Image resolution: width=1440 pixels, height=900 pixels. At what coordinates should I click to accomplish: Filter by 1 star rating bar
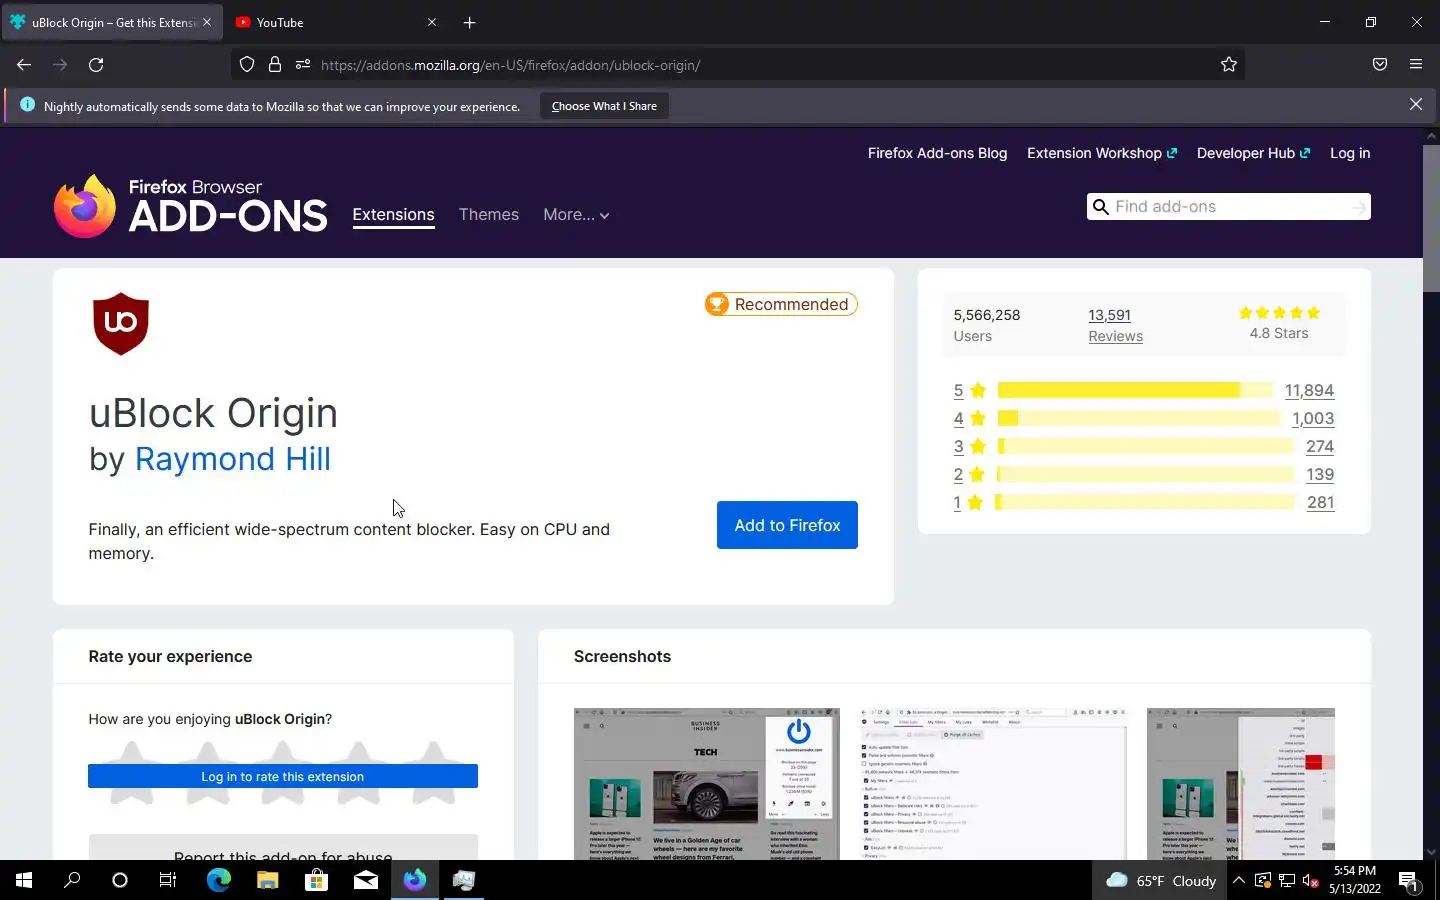(1145, 502)
